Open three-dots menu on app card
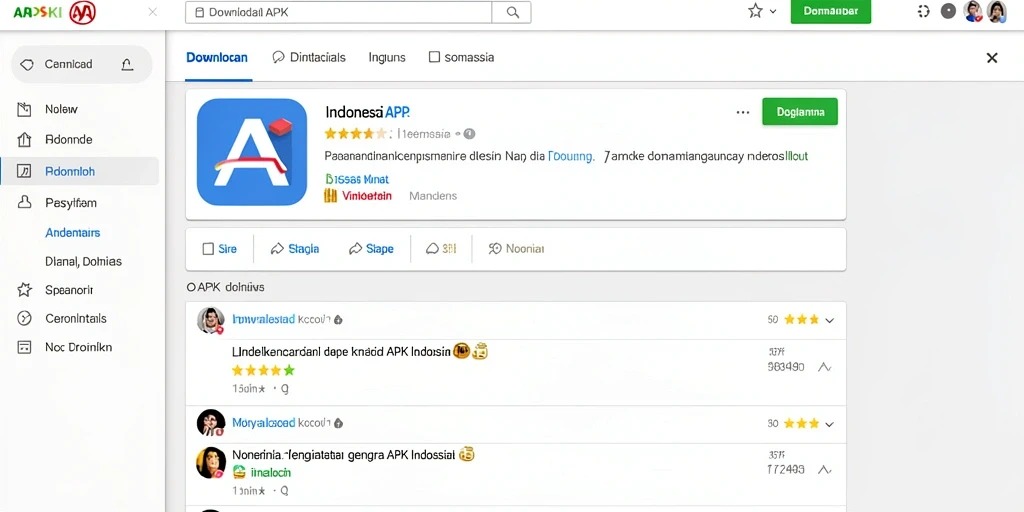The width and height of the screenshot is (1024, 512). (x=743, y=112)
